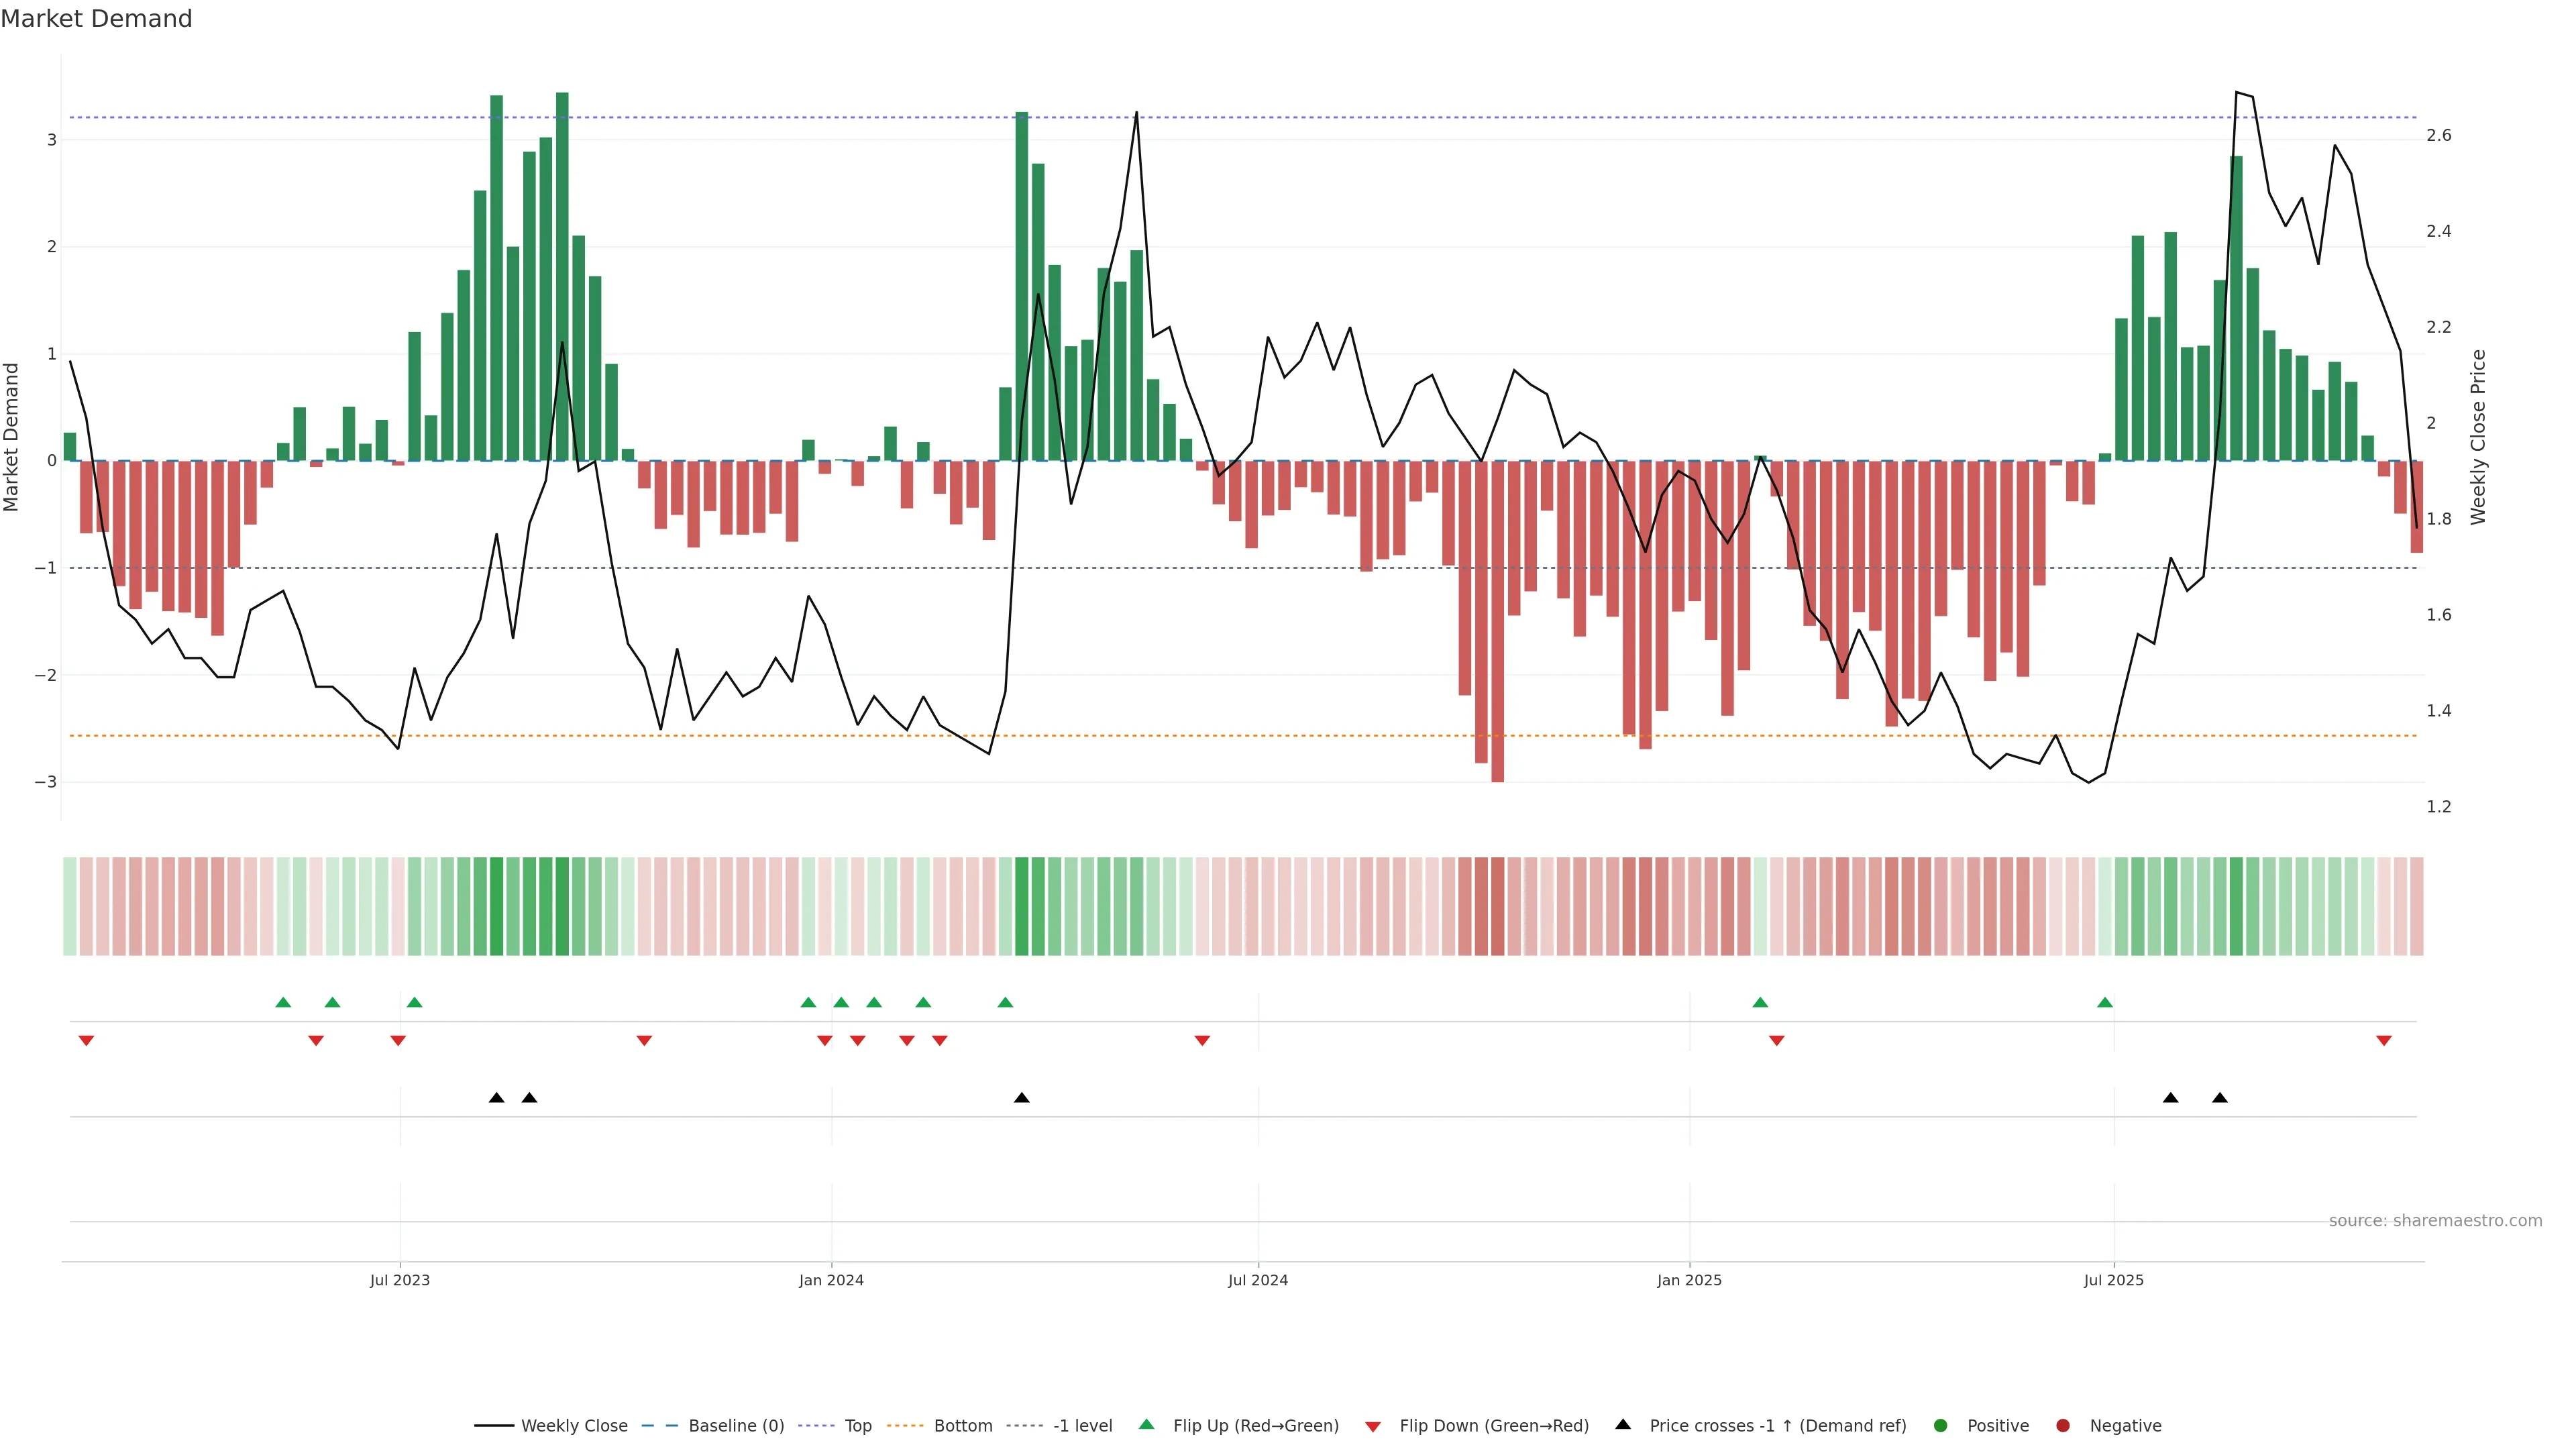Toggle the Top dotted line legend item
The image size is (2576, 1449).
coord(857,1426)
